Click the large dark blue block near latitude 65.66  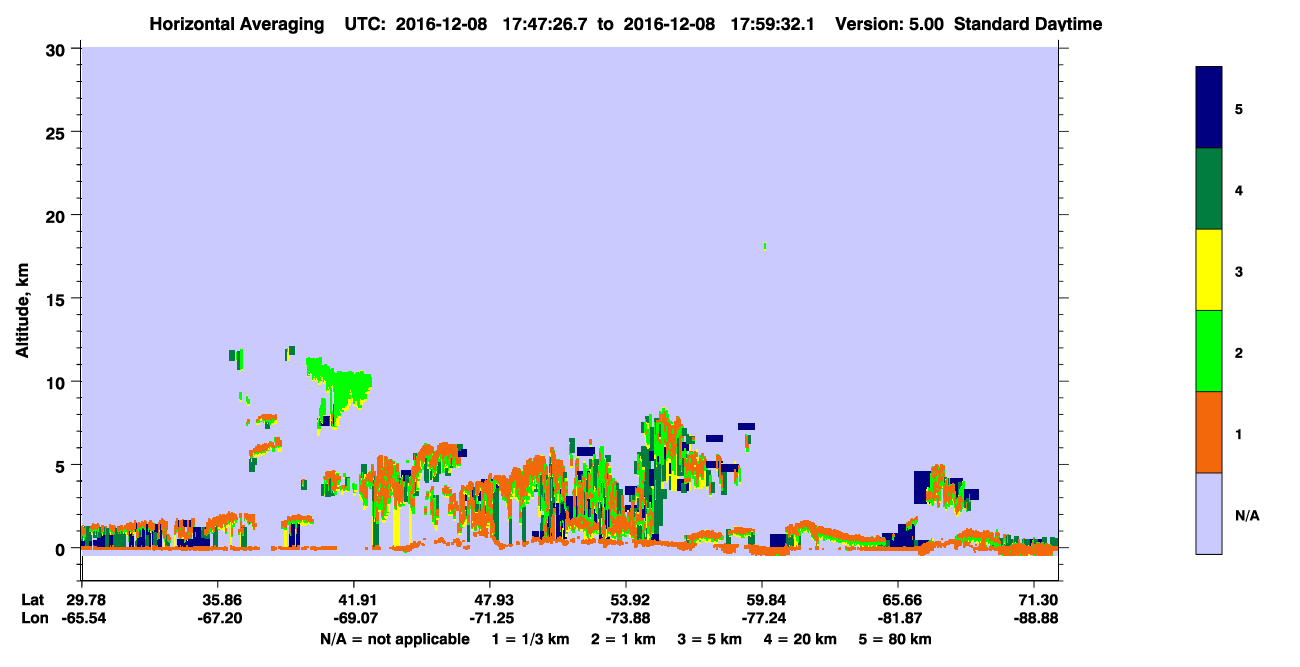pos(923,487)
